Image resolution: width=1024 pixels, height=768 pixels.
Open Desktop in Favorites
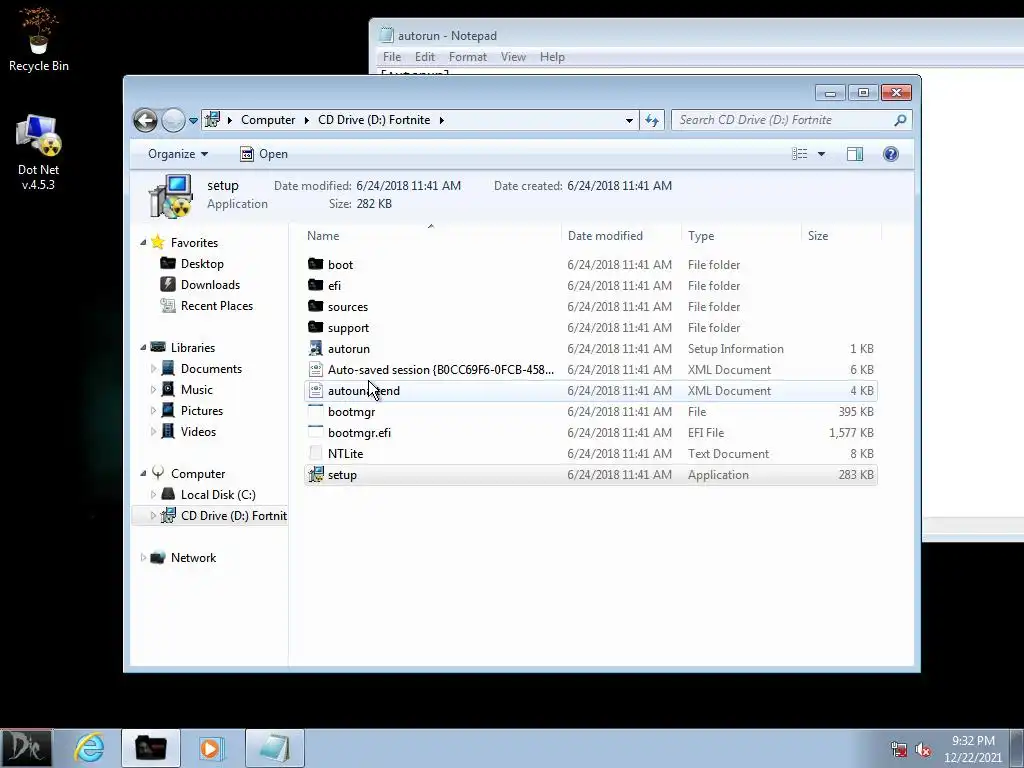pyautogui.click(x=202, y=264)
